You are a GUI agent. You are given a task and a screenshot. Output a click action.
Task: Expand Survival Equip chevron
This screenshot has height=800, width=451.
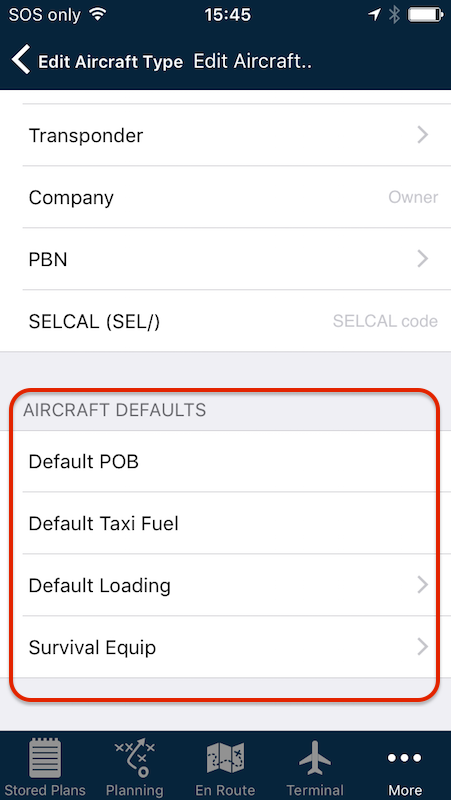pyautogui.click(x=422, y=647)
